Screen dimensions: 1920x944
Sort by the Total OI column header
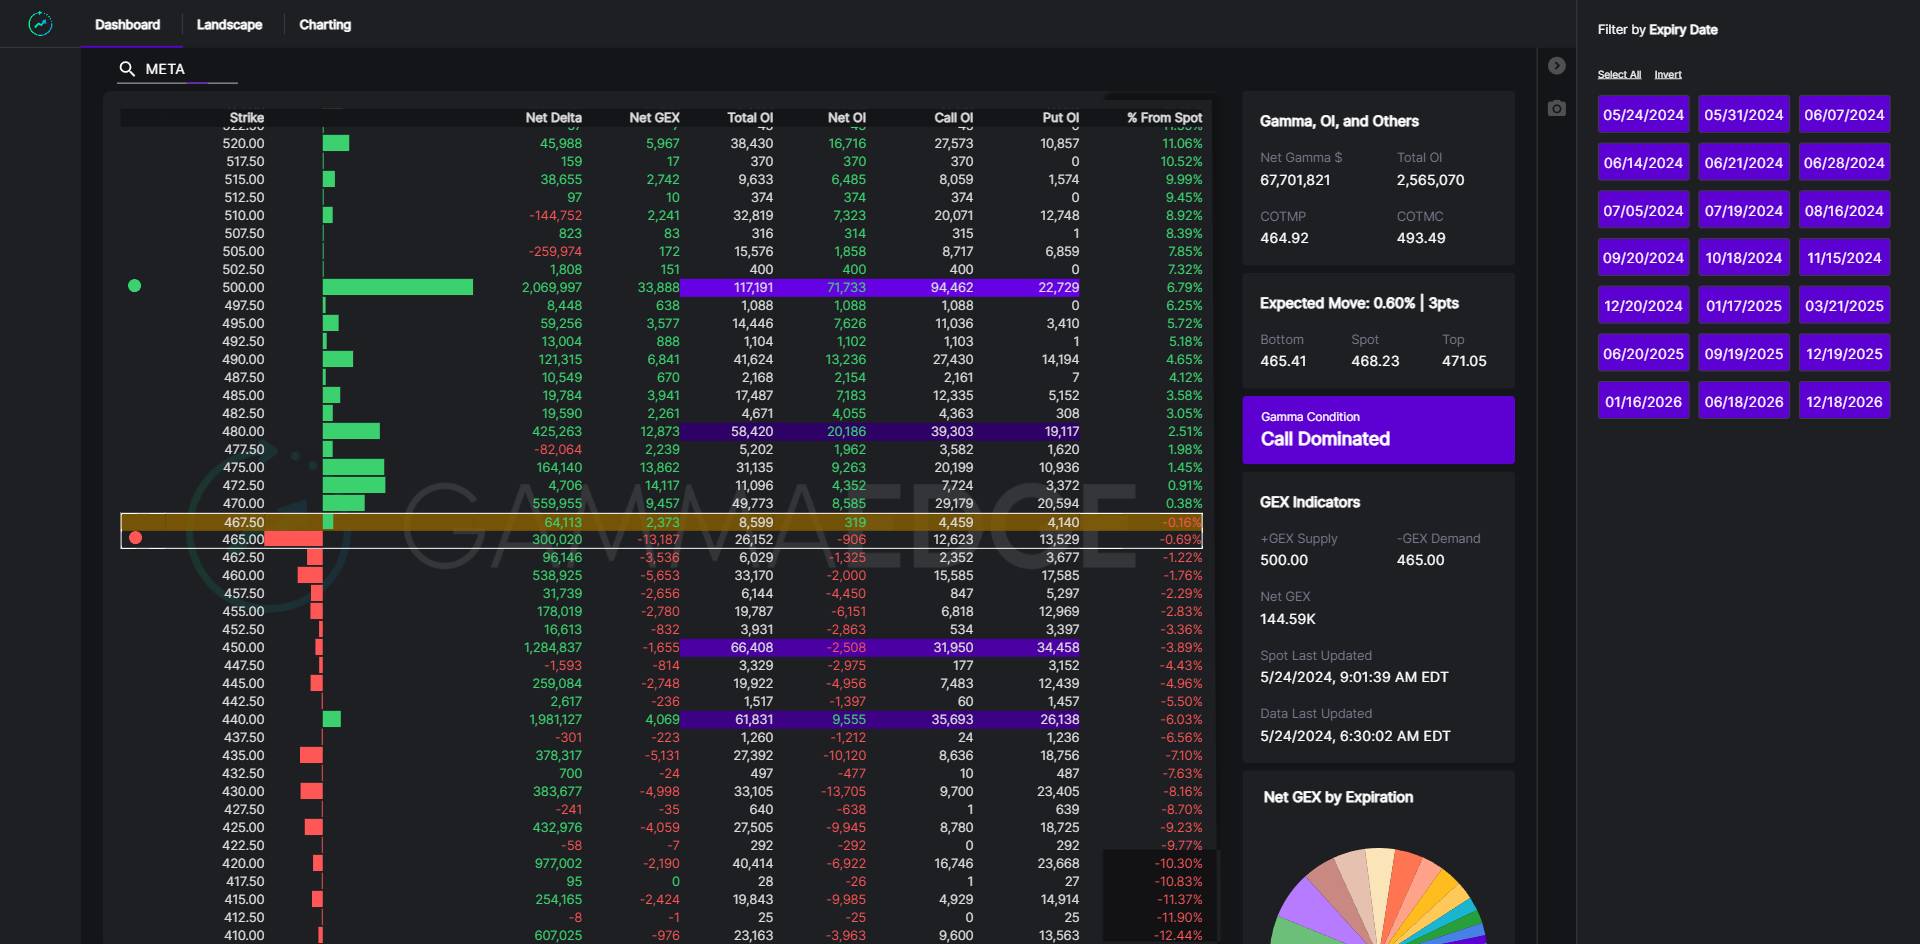749,118
